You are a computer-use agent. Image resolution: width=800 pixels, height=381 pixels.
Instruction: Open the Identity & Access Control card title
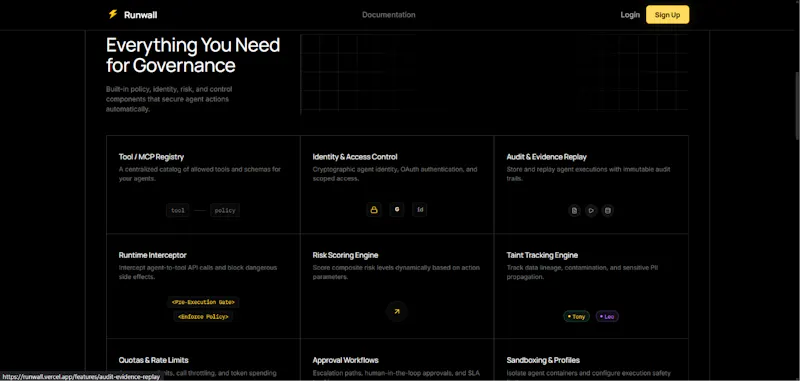click(x=355, y=157)
